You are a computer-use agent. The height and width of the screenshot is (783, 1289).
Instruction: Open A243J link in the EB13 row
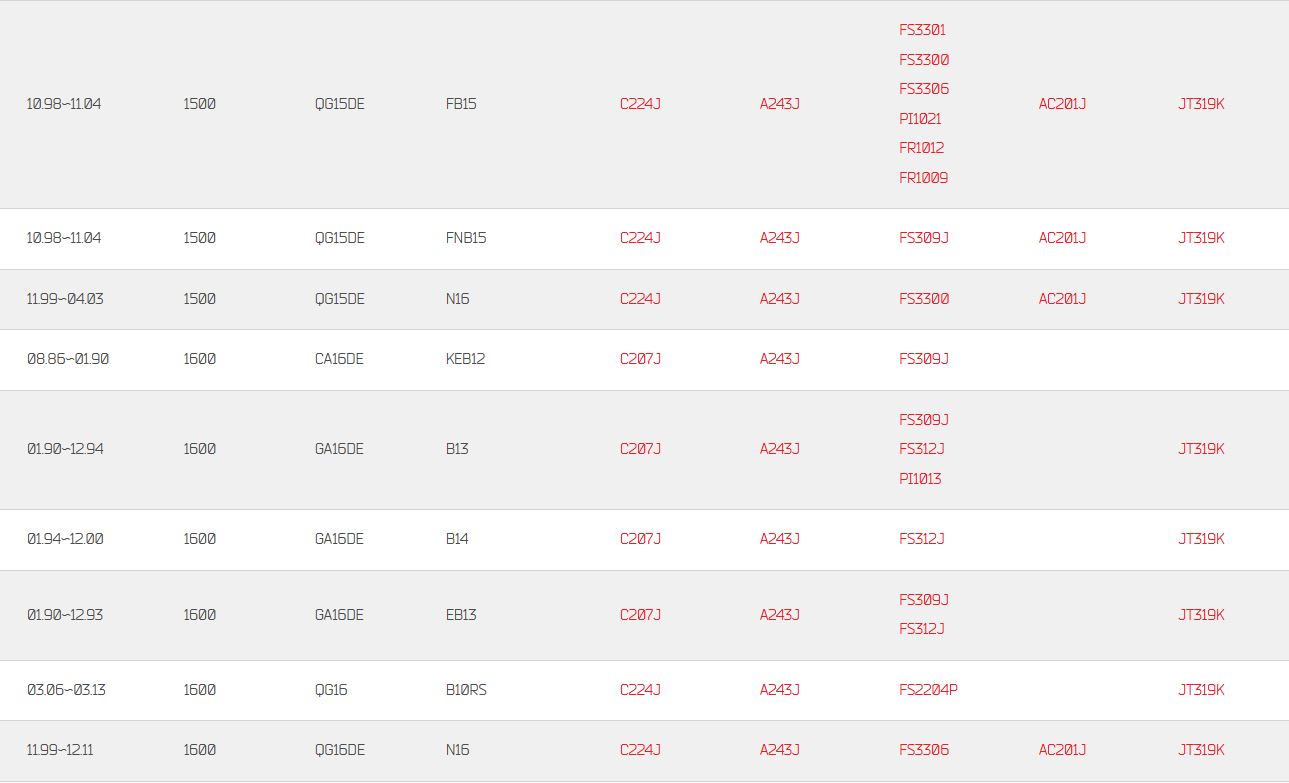point(780,615)
